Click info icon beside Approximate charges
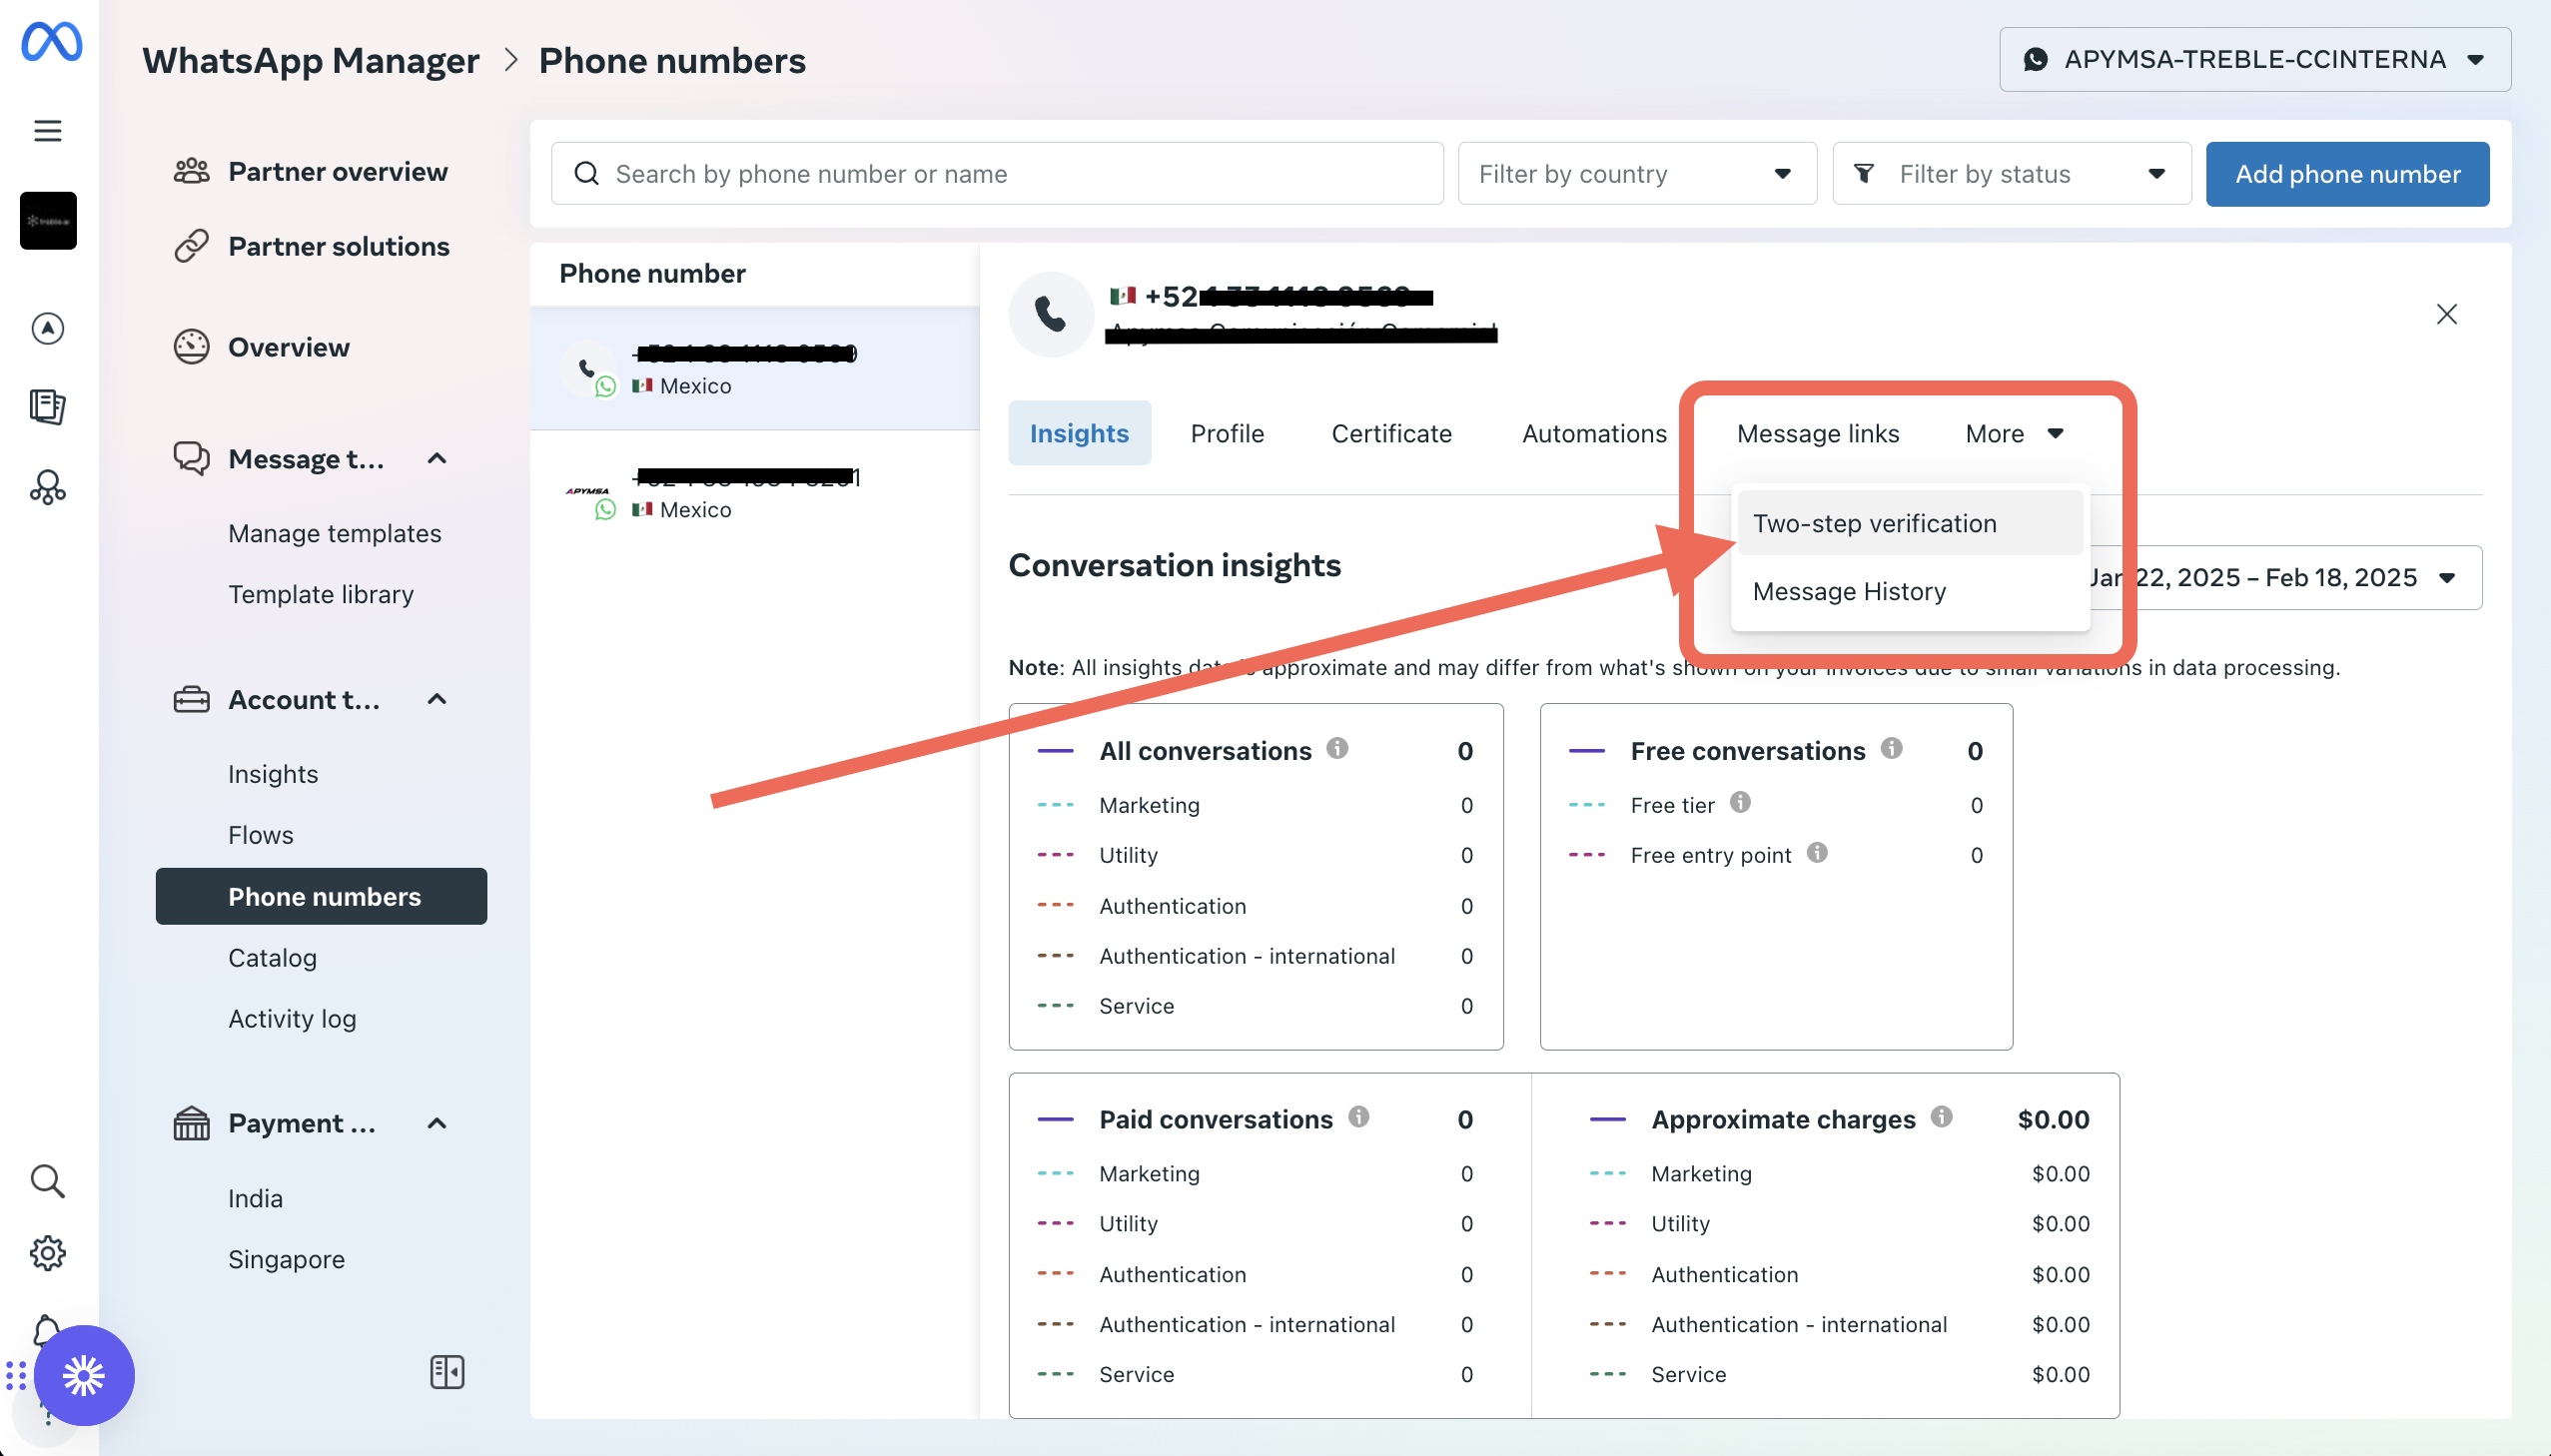The image size is (2551, 1456). point(1941,1116)
